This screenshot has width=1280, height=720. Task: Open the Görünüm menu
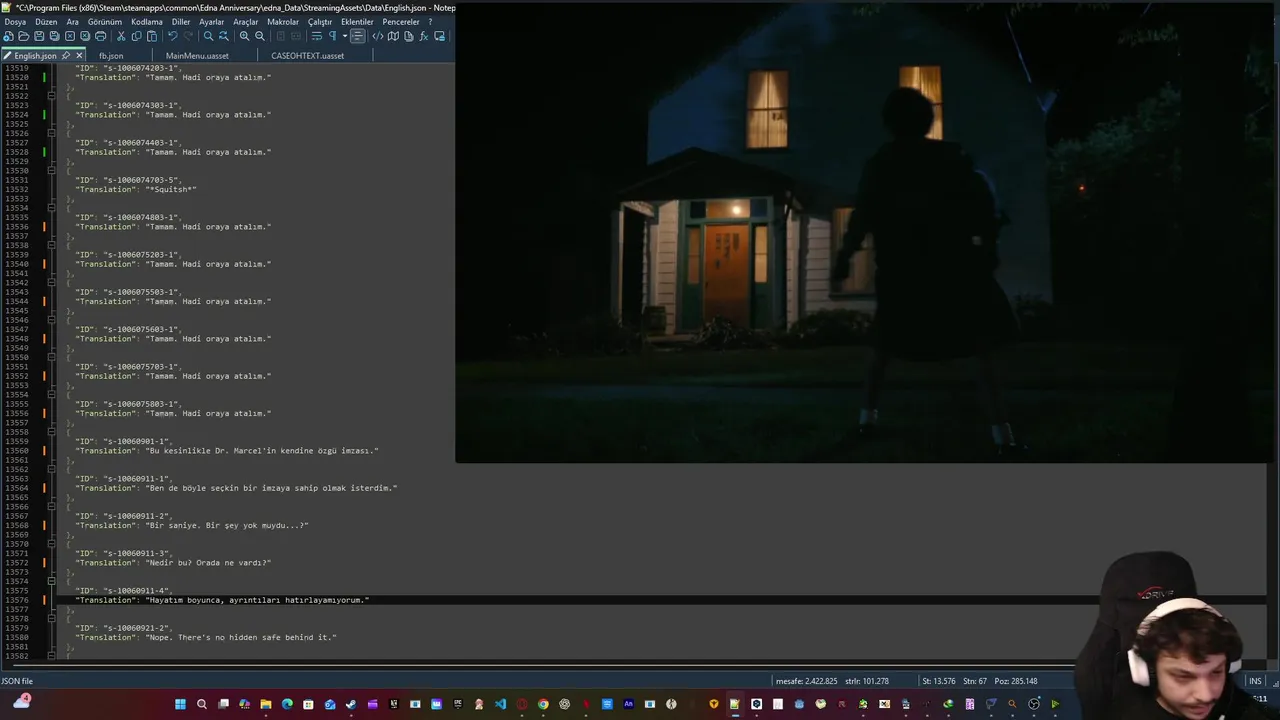(x=105, y=22)
